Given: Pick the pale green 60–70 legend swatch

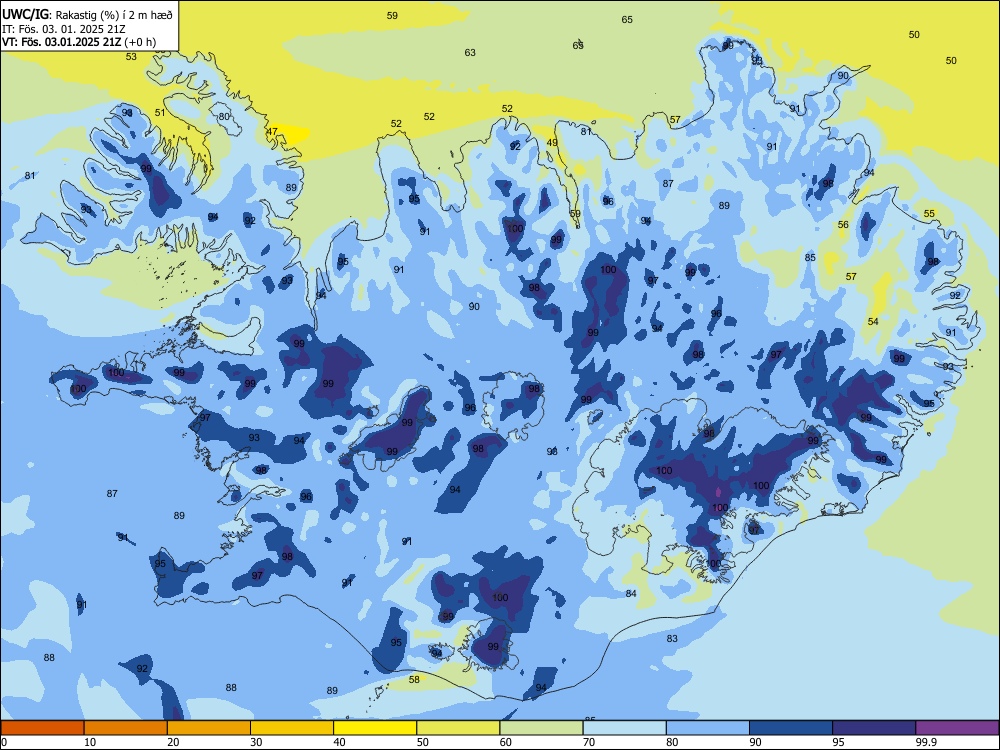Looking at the screenshot, I should point(541,728).
